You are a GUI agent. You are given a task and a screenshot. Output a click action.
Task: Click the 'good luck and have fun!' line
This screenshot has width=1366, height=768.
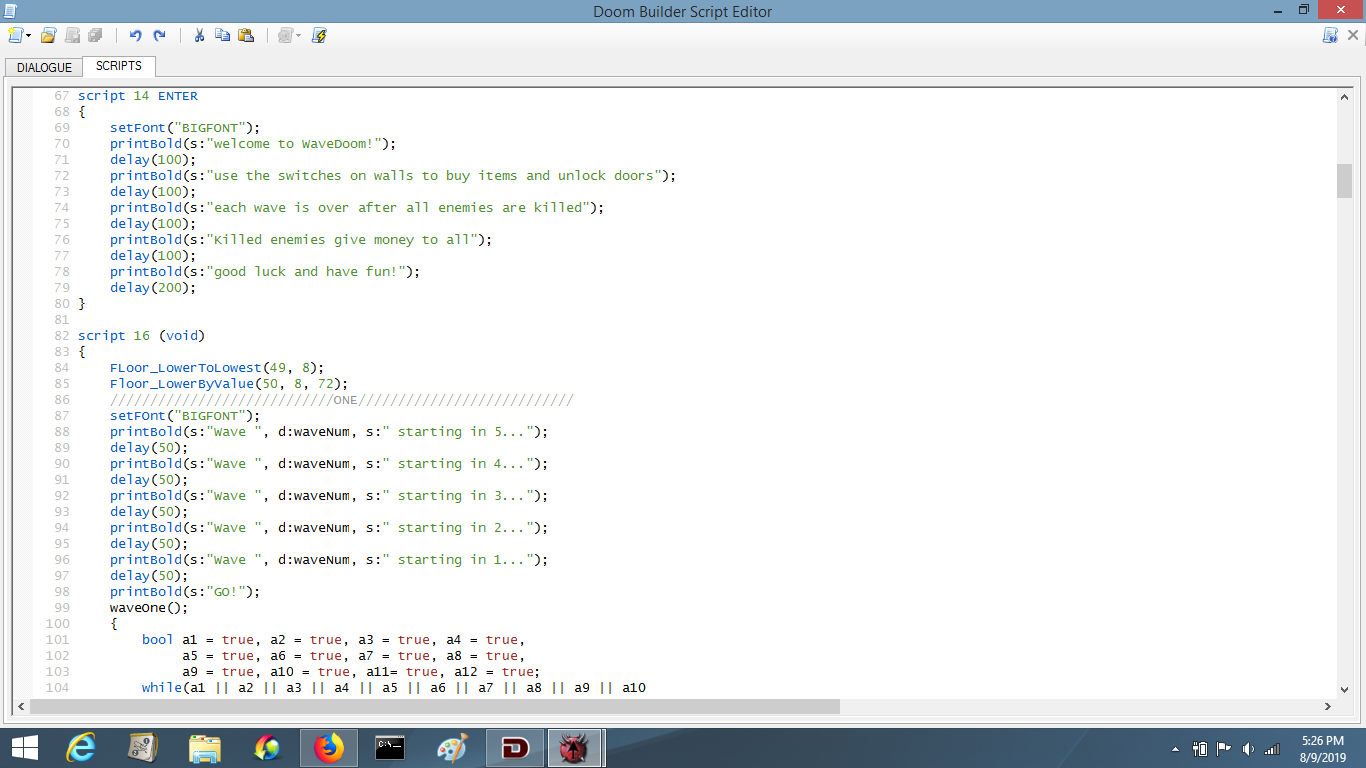265,272
